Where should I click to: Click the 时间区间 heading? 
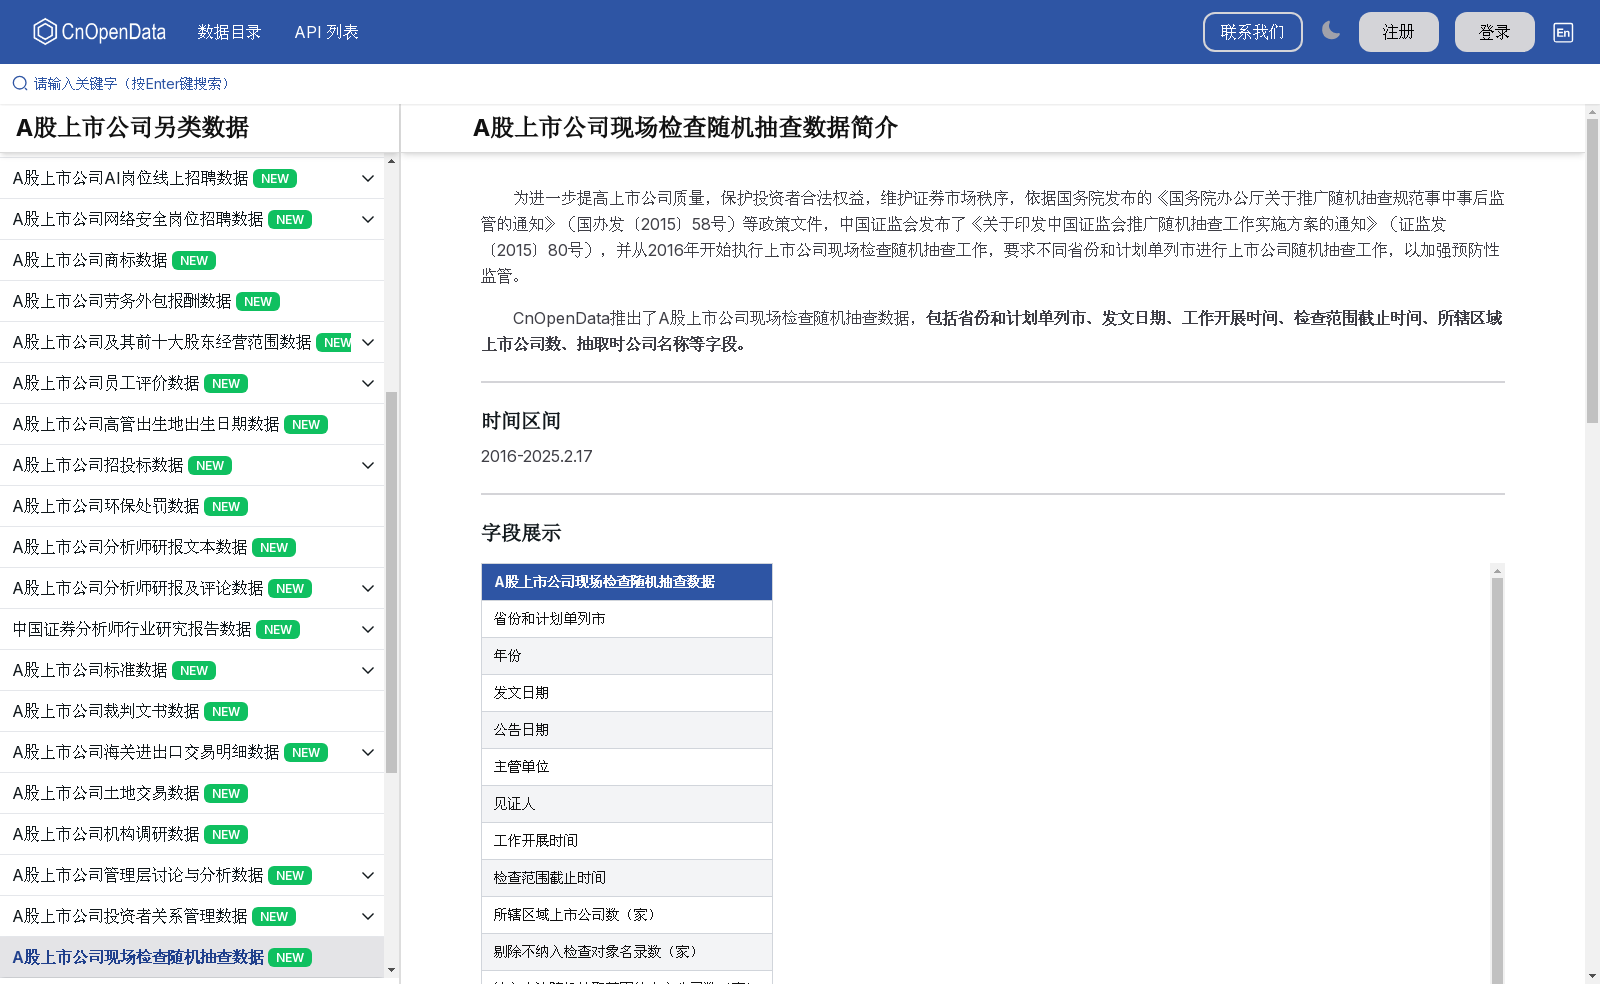[521, 421]
